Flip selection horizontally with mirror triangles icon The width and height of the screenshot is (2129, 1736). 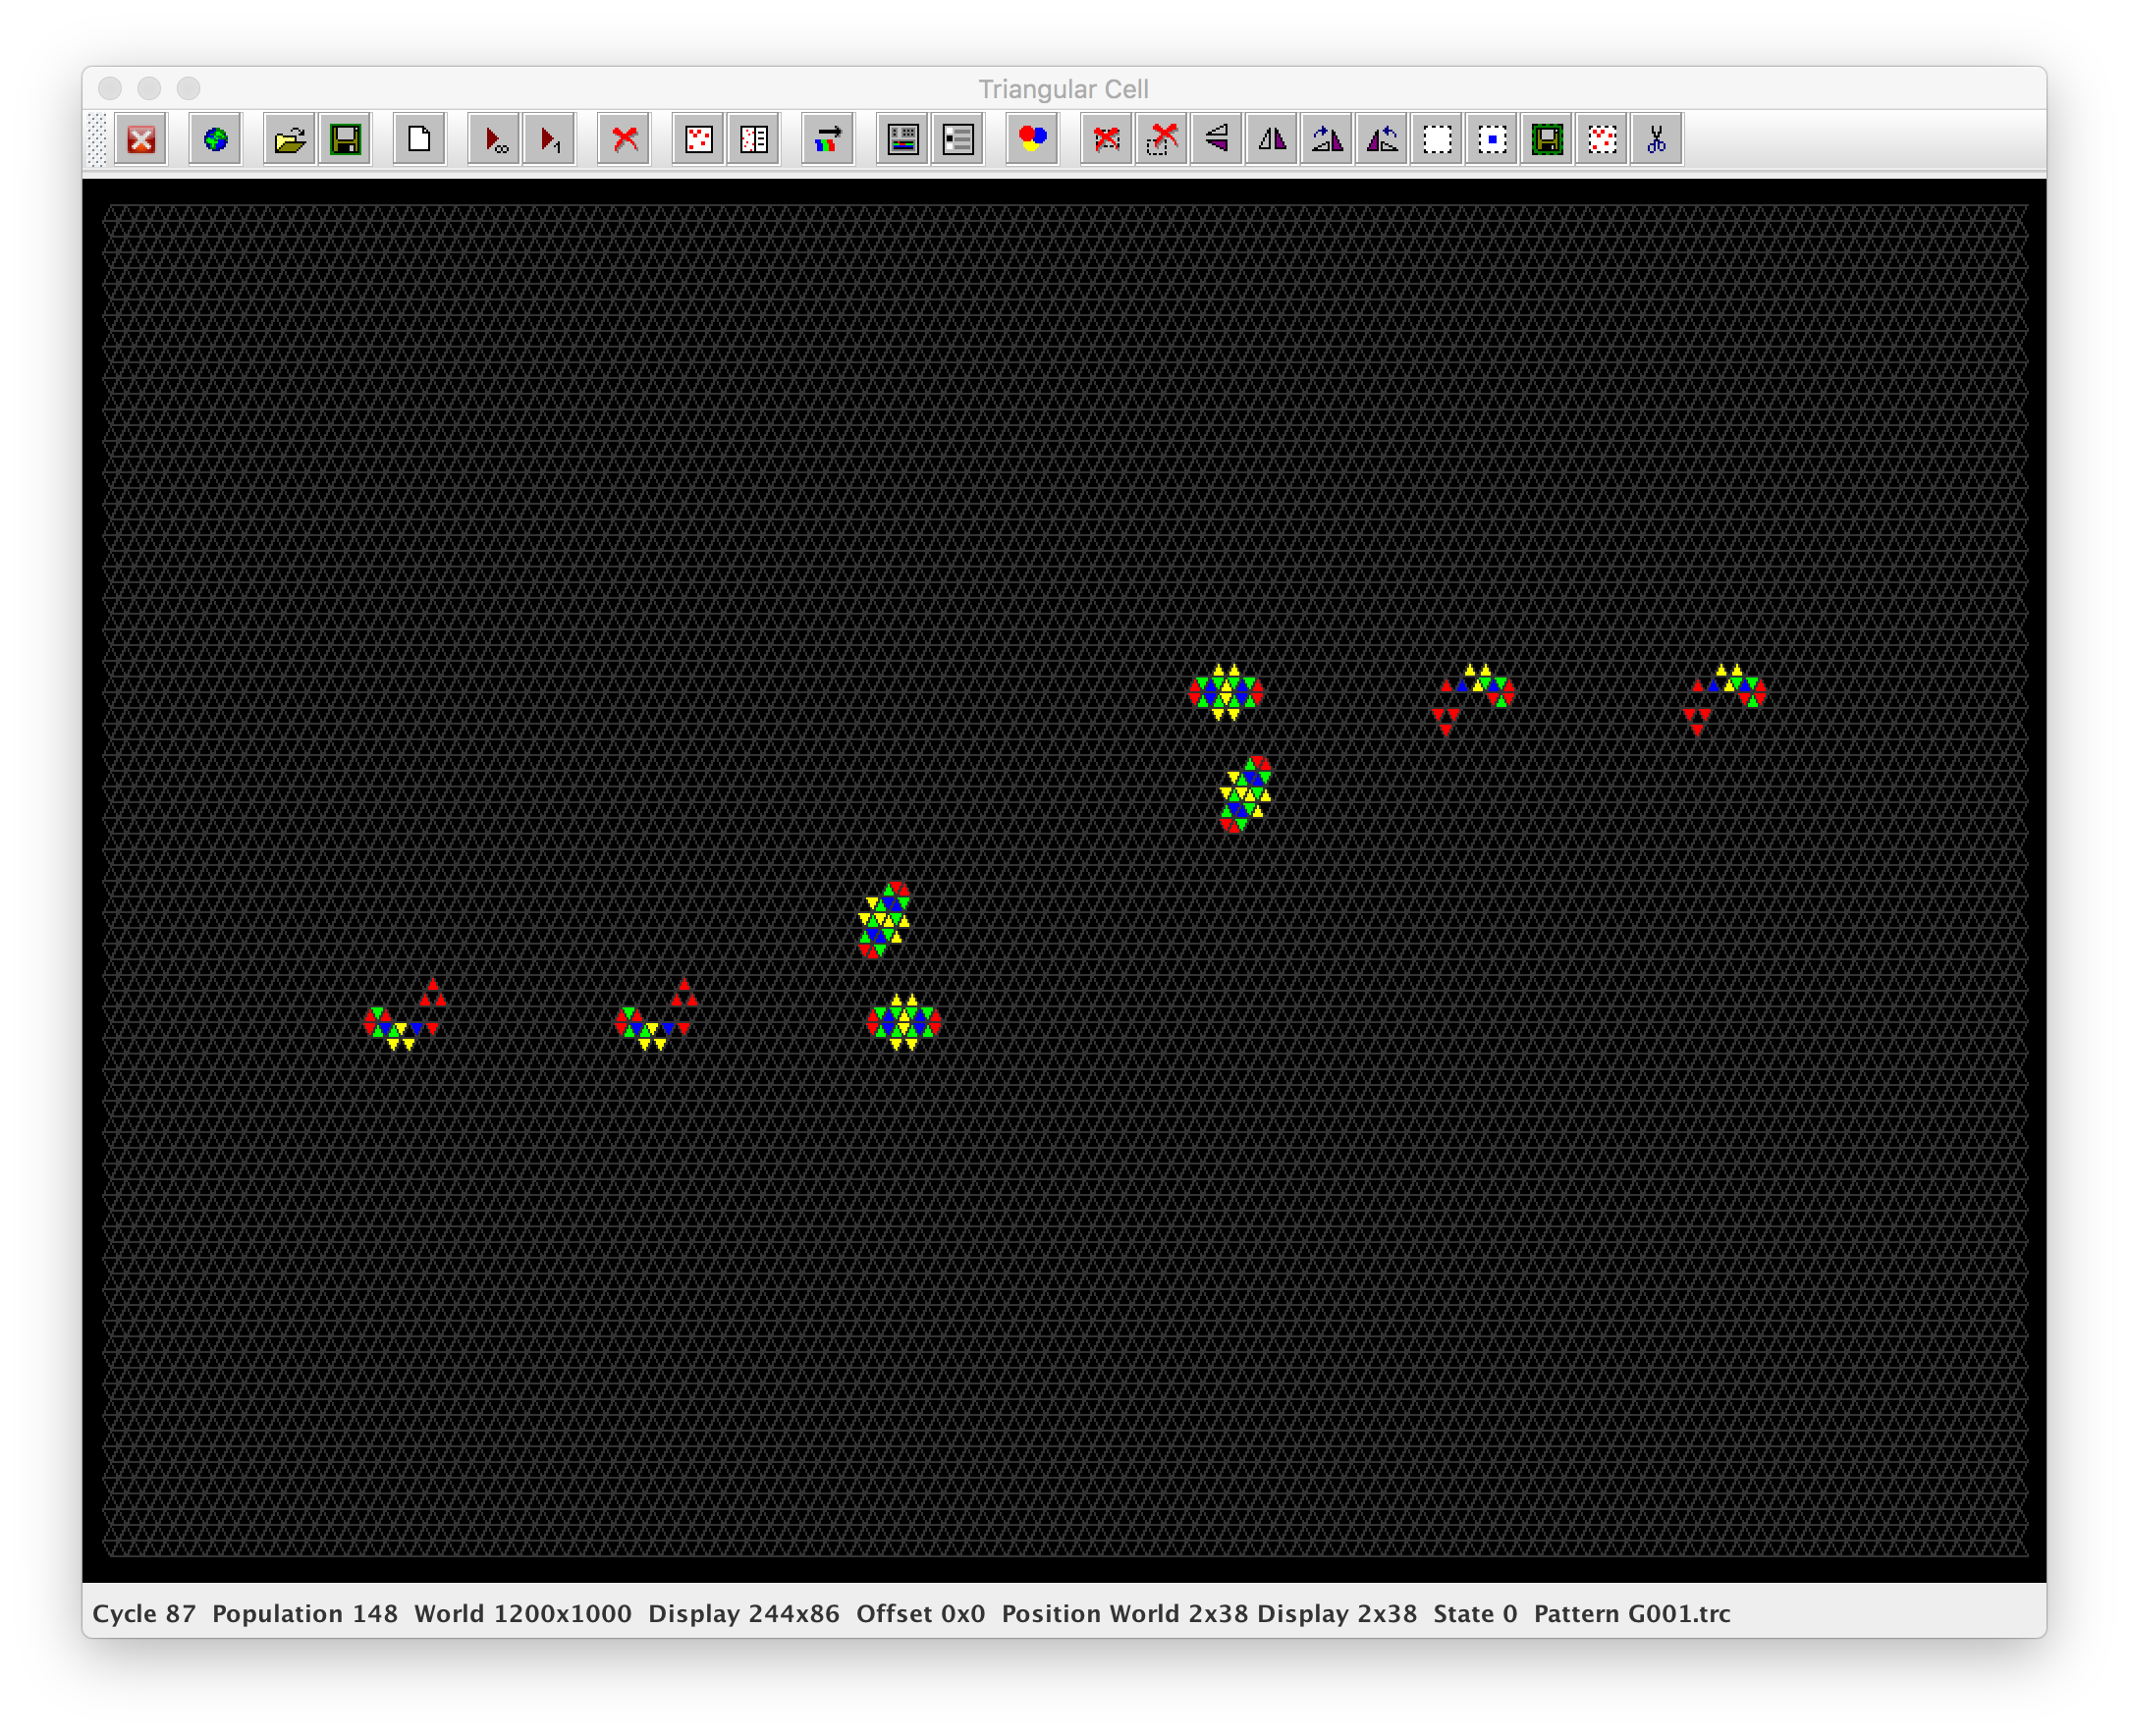point(1272,139)
